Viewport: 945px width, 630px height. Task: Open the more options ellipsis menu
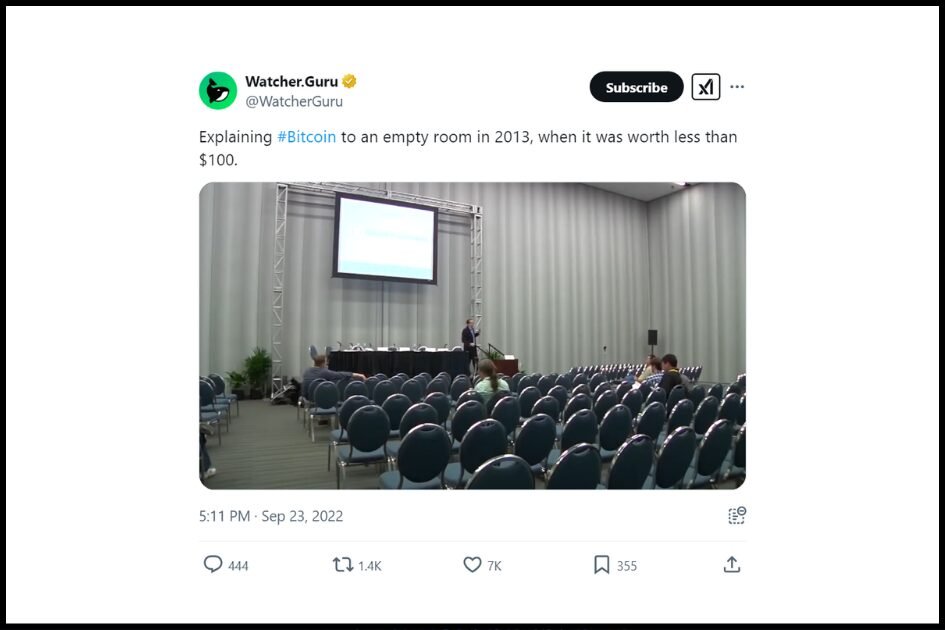(x=737, y=87)
